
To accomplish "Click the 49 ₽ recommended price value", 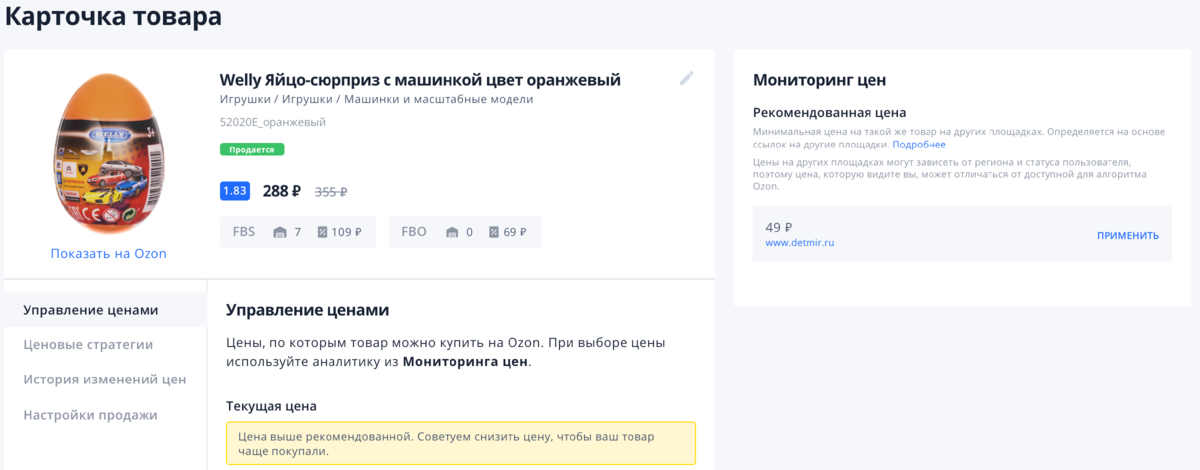I will pyautogui.click(x=779, y=227).
